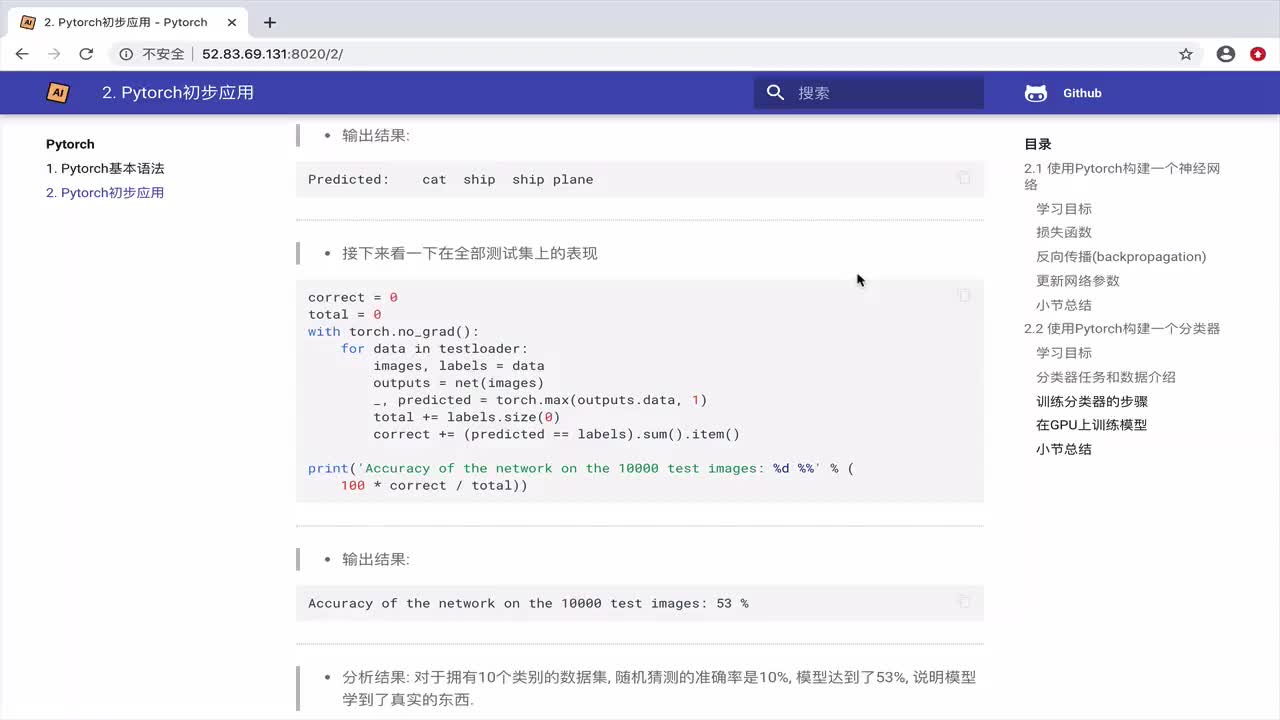Reload the page with the refresh icon
Image resolution: width=1280 pixels, height=720 pixels.
coord(86,54)
